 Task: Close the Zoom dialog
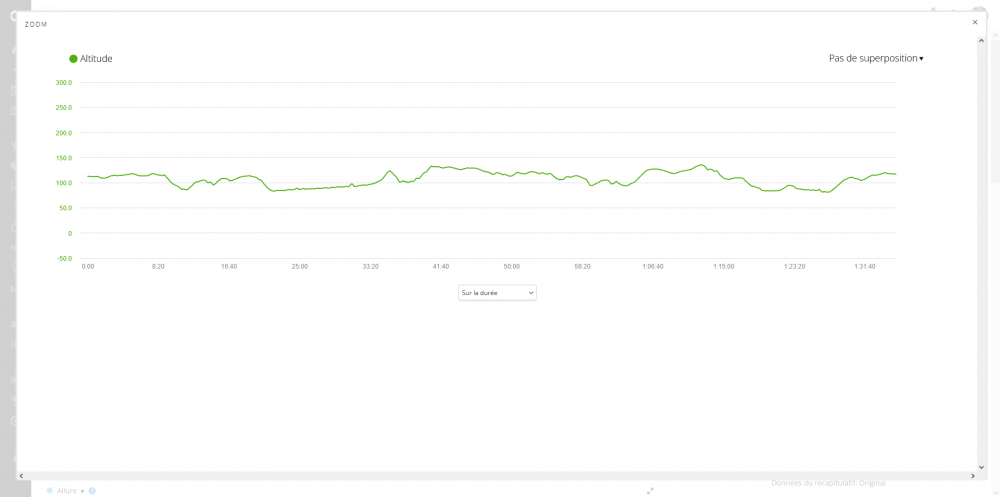(975, 22)
